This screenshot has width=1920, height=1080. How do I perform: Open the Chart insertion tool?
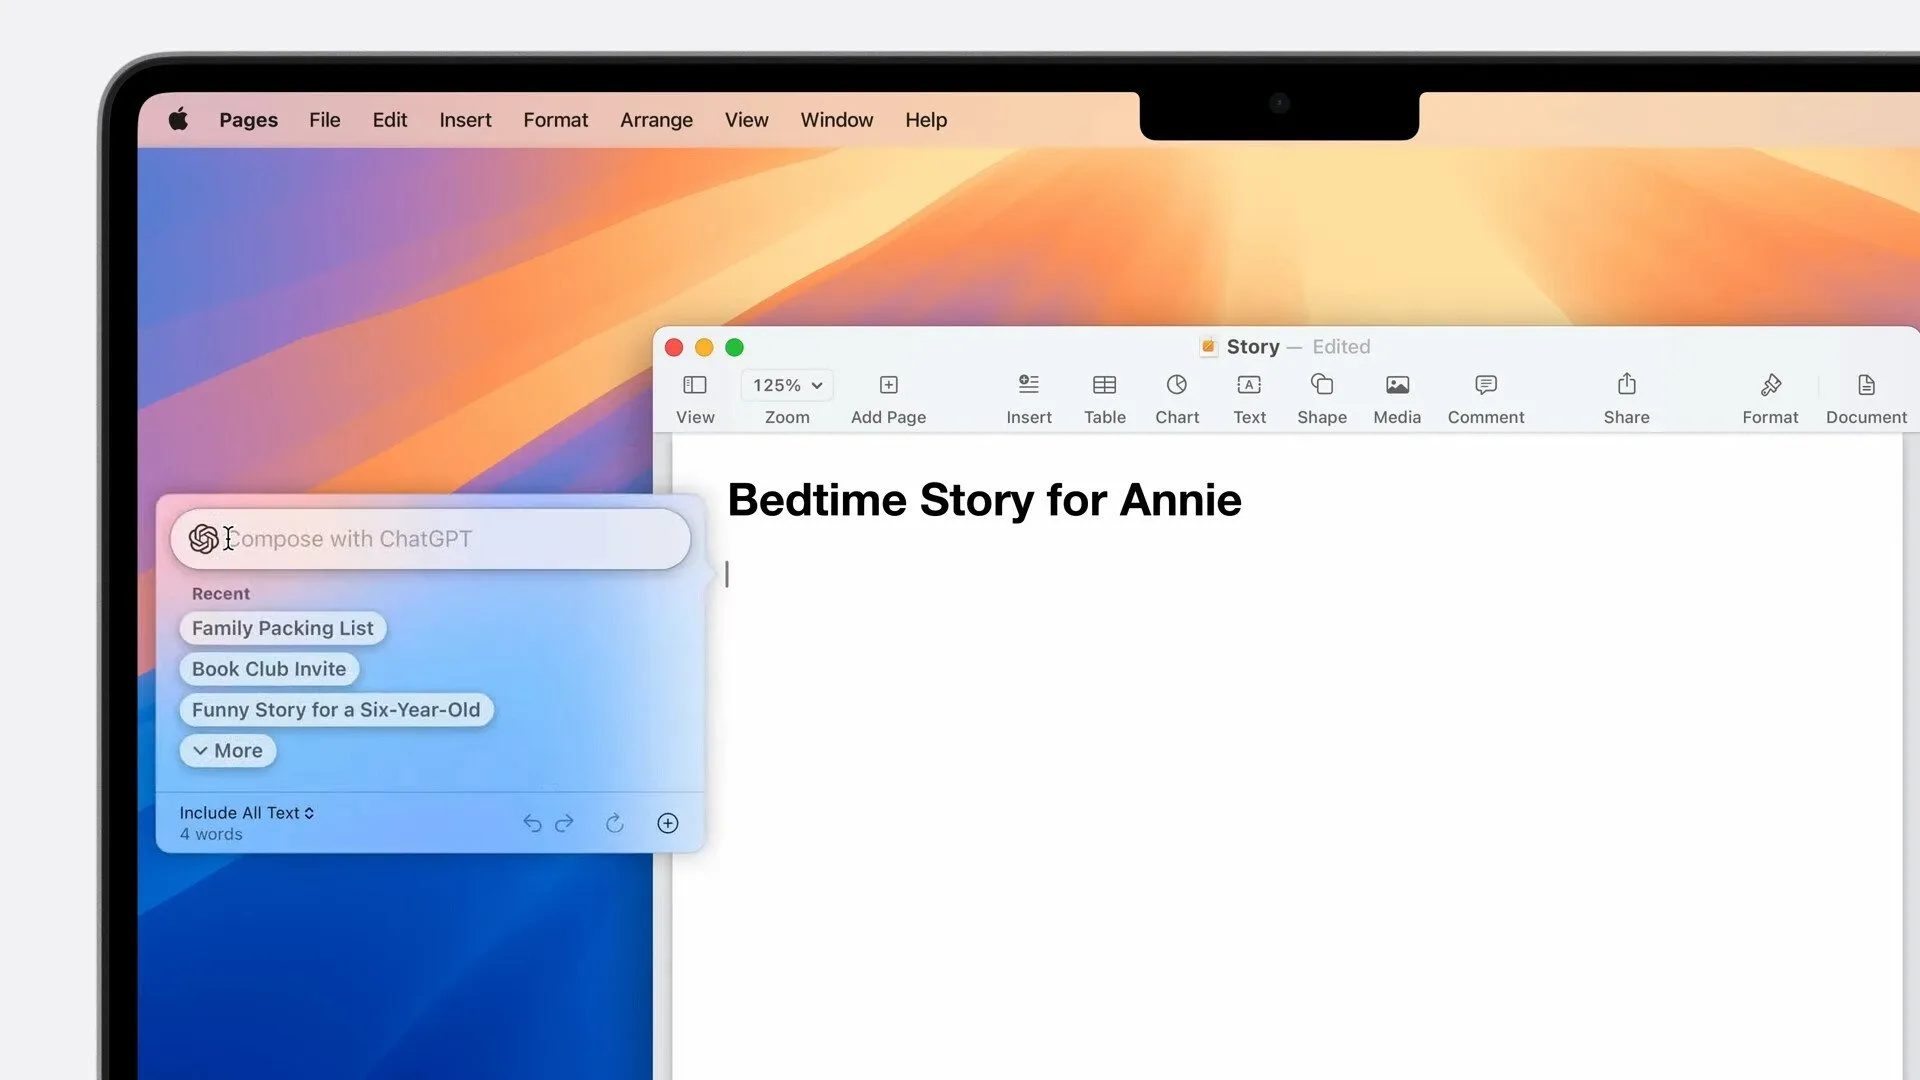click(1177, 395)
